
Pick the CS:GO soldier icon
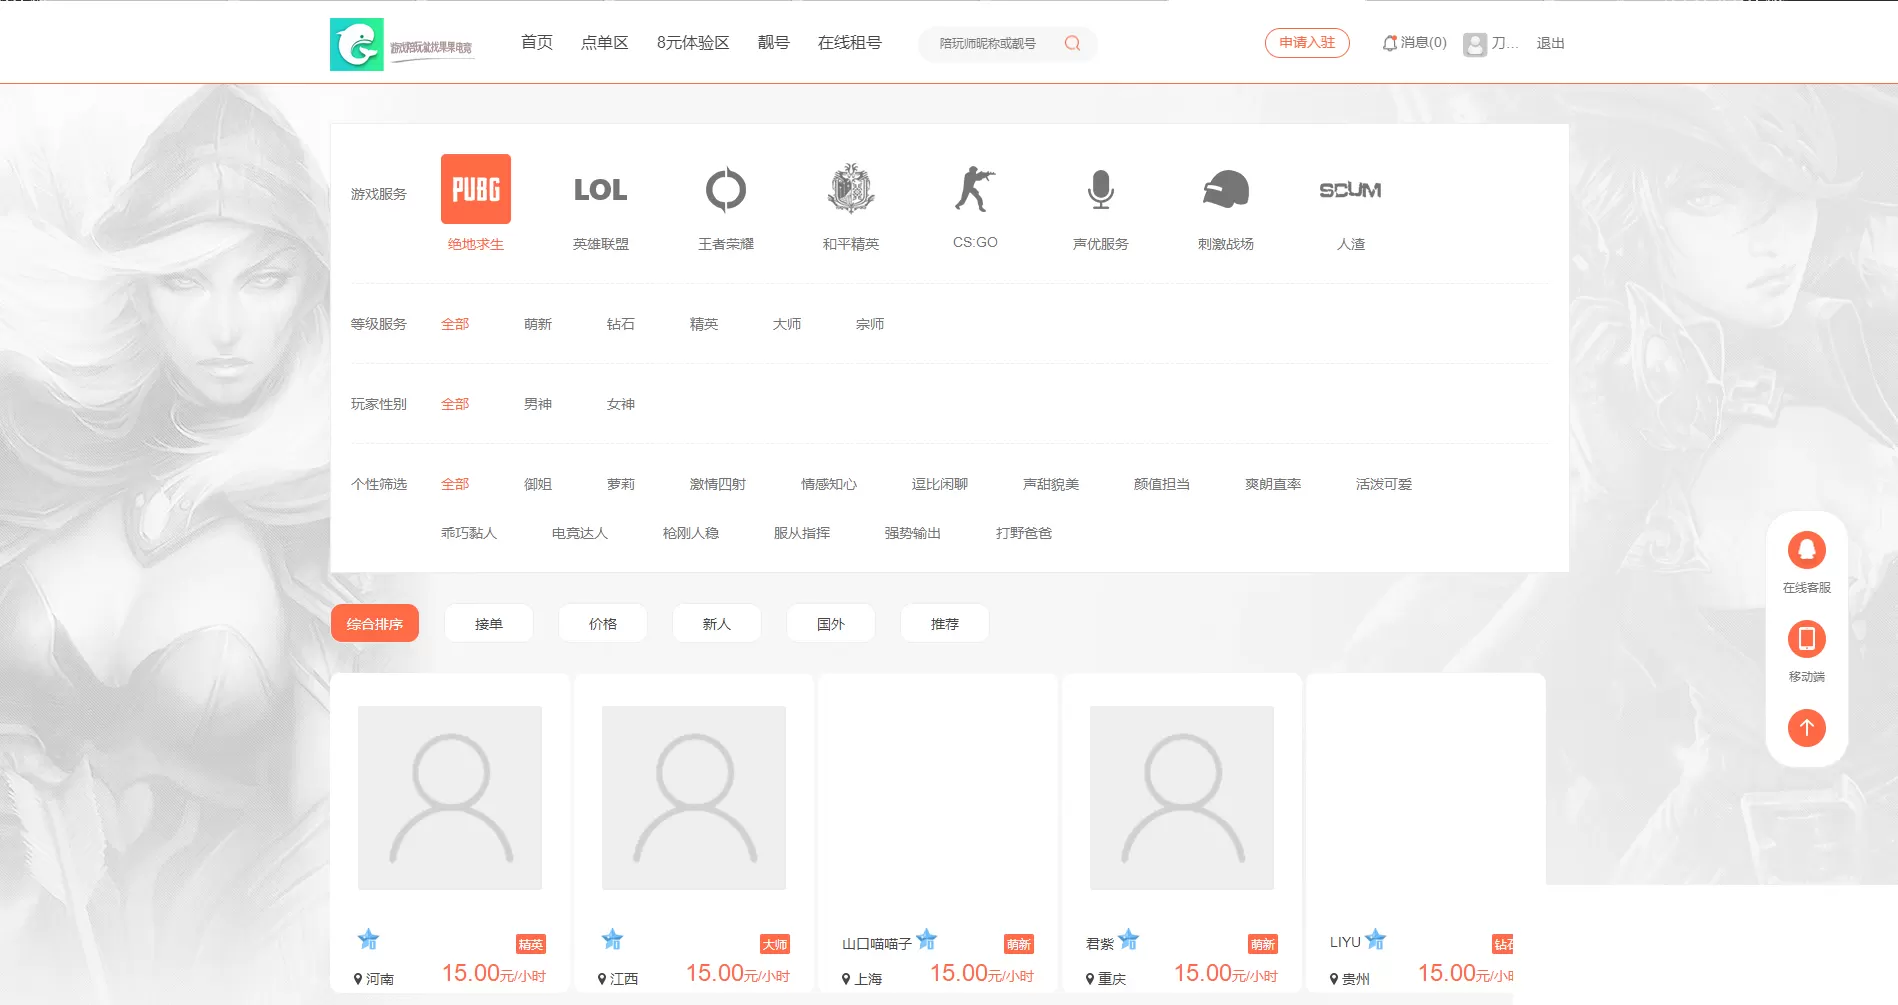coord(975,188)
